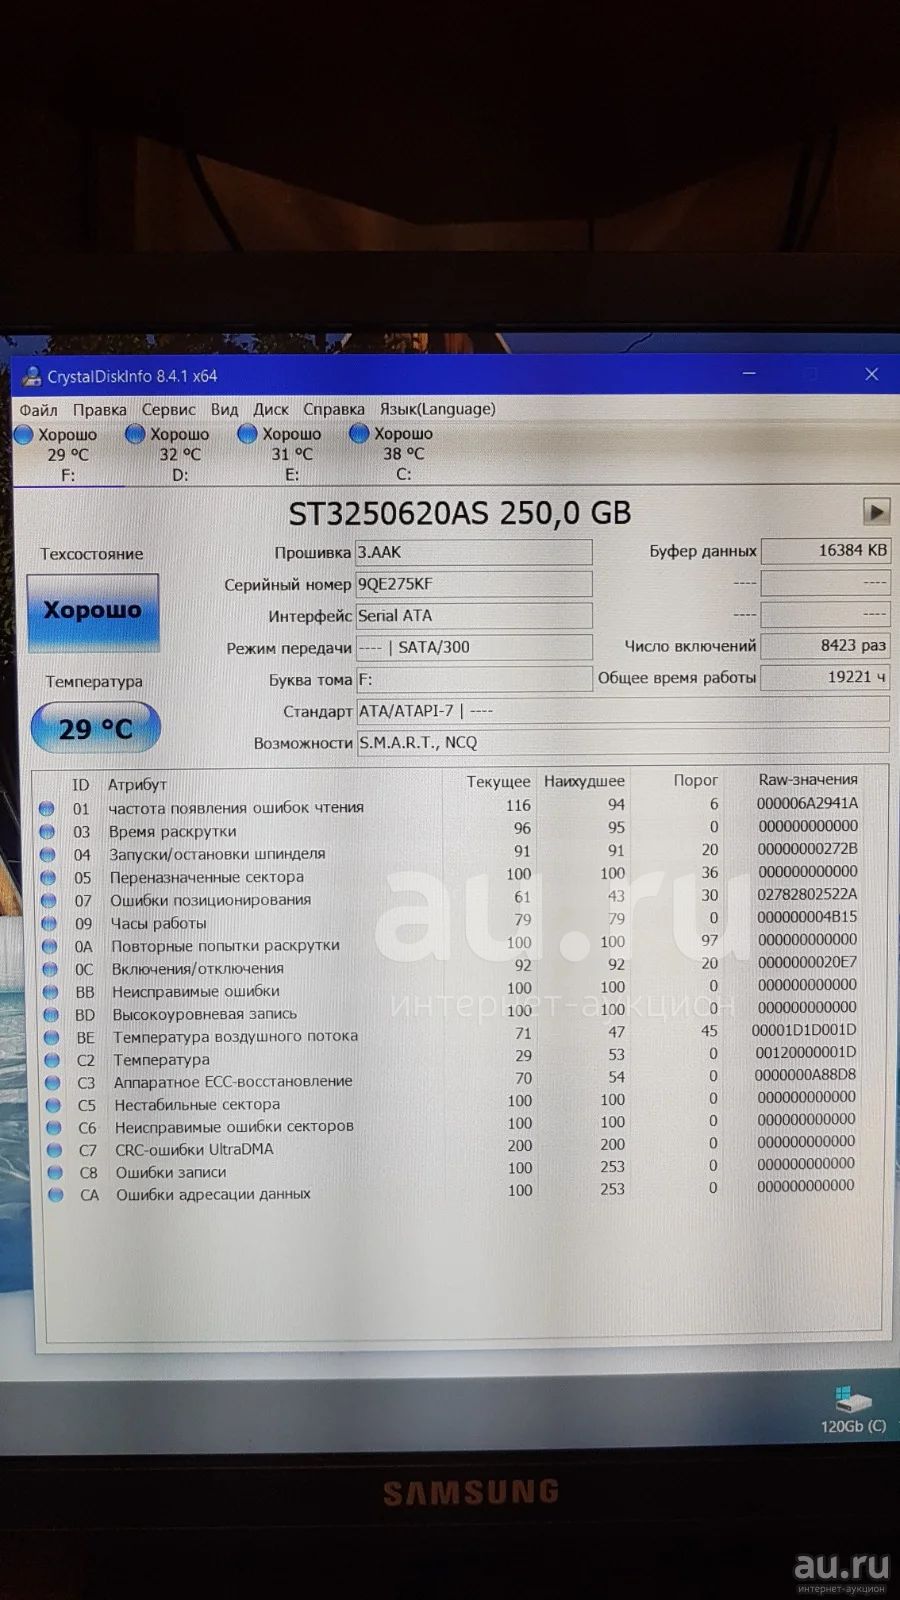Click status dot for Время раскрутки
This screenshot has height=1600, width=900.
(x=47, y=831)
